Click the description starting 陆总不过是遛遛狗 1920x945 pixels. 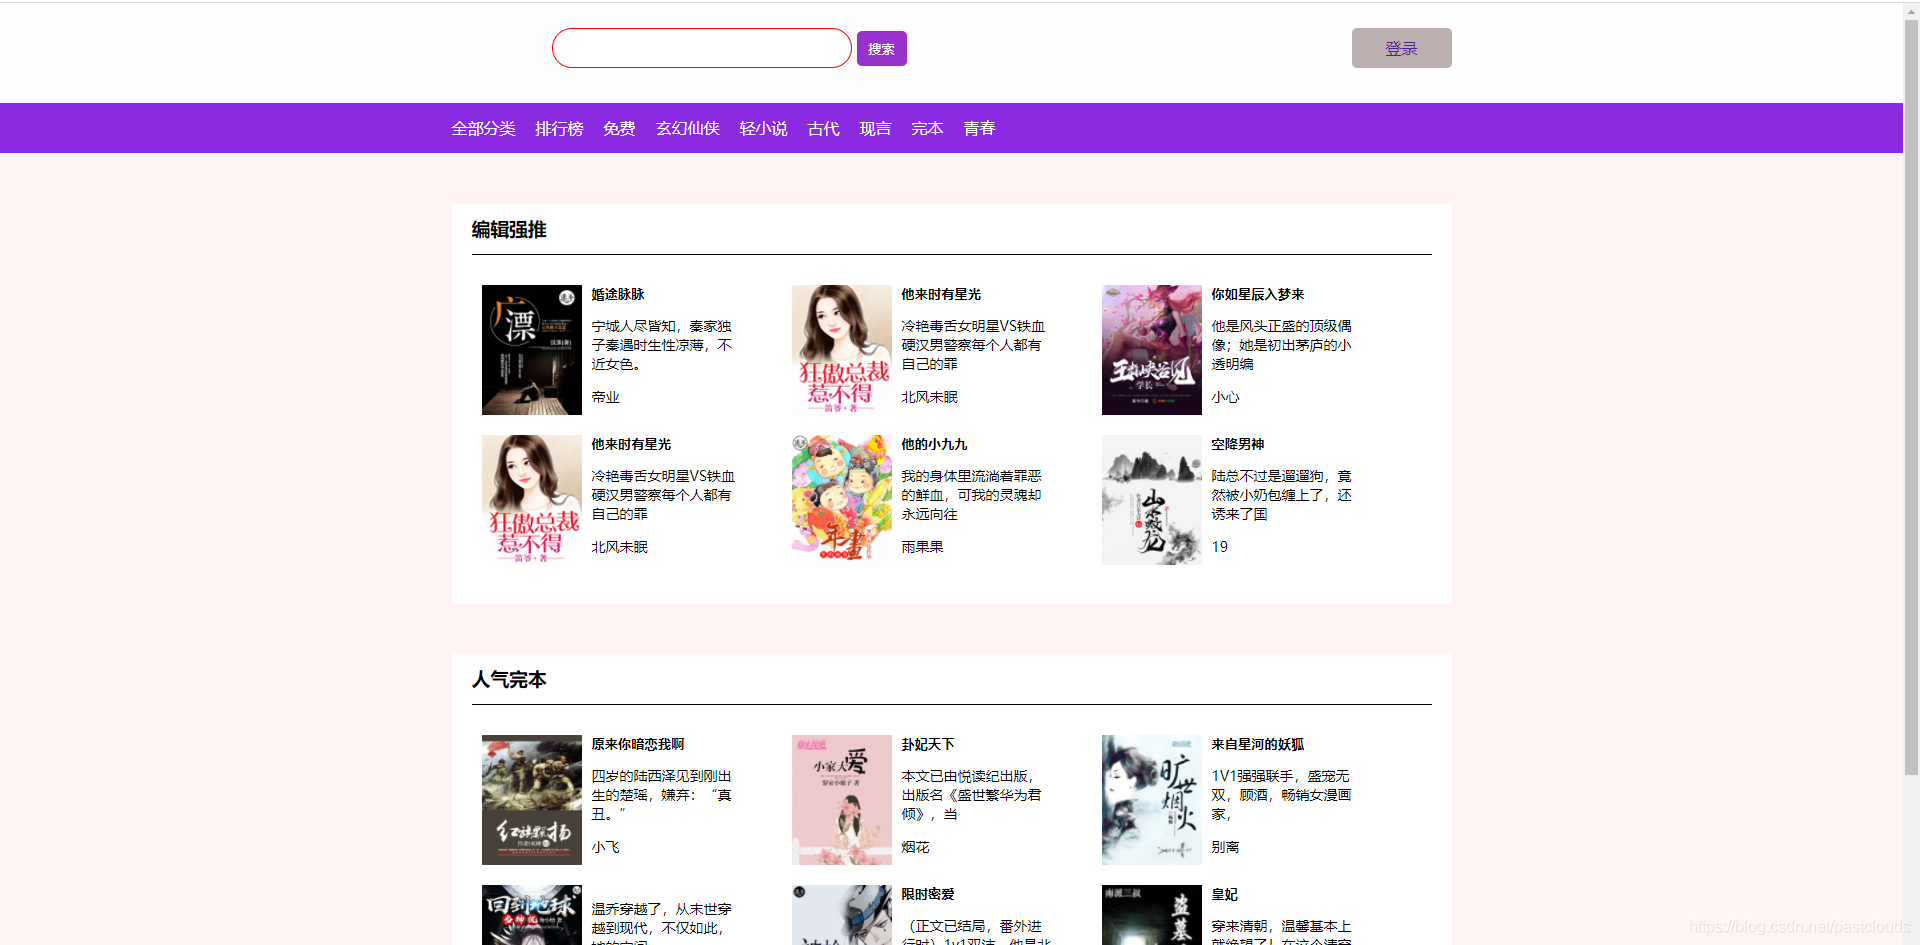[1282, 495]
